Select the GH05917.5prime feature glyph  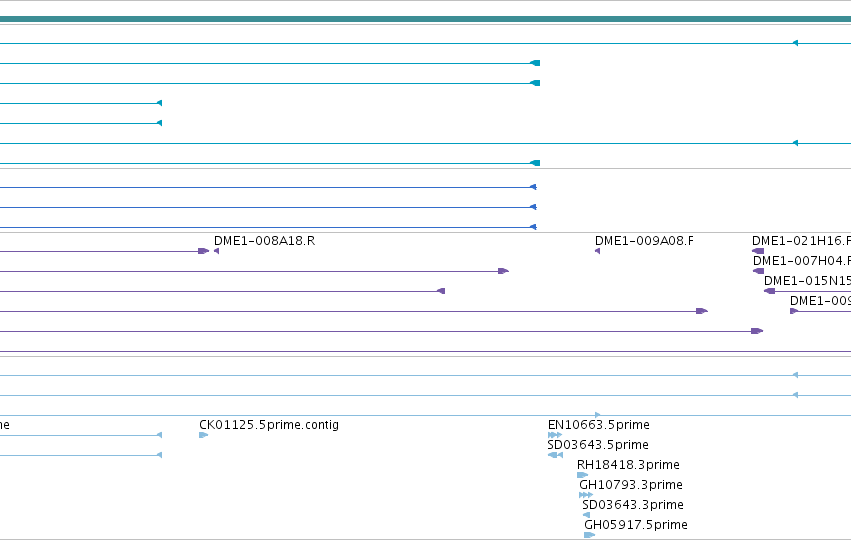(589, 535)
